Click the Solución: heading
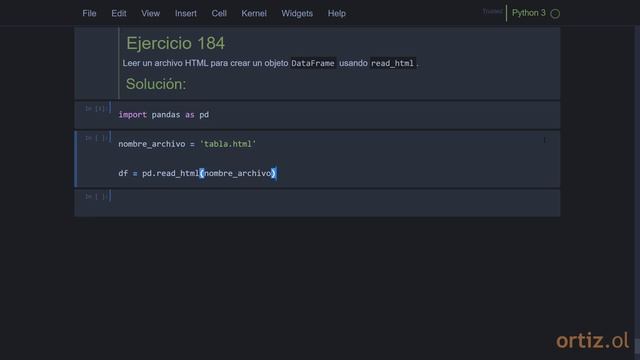 click(x=156, y=84)
